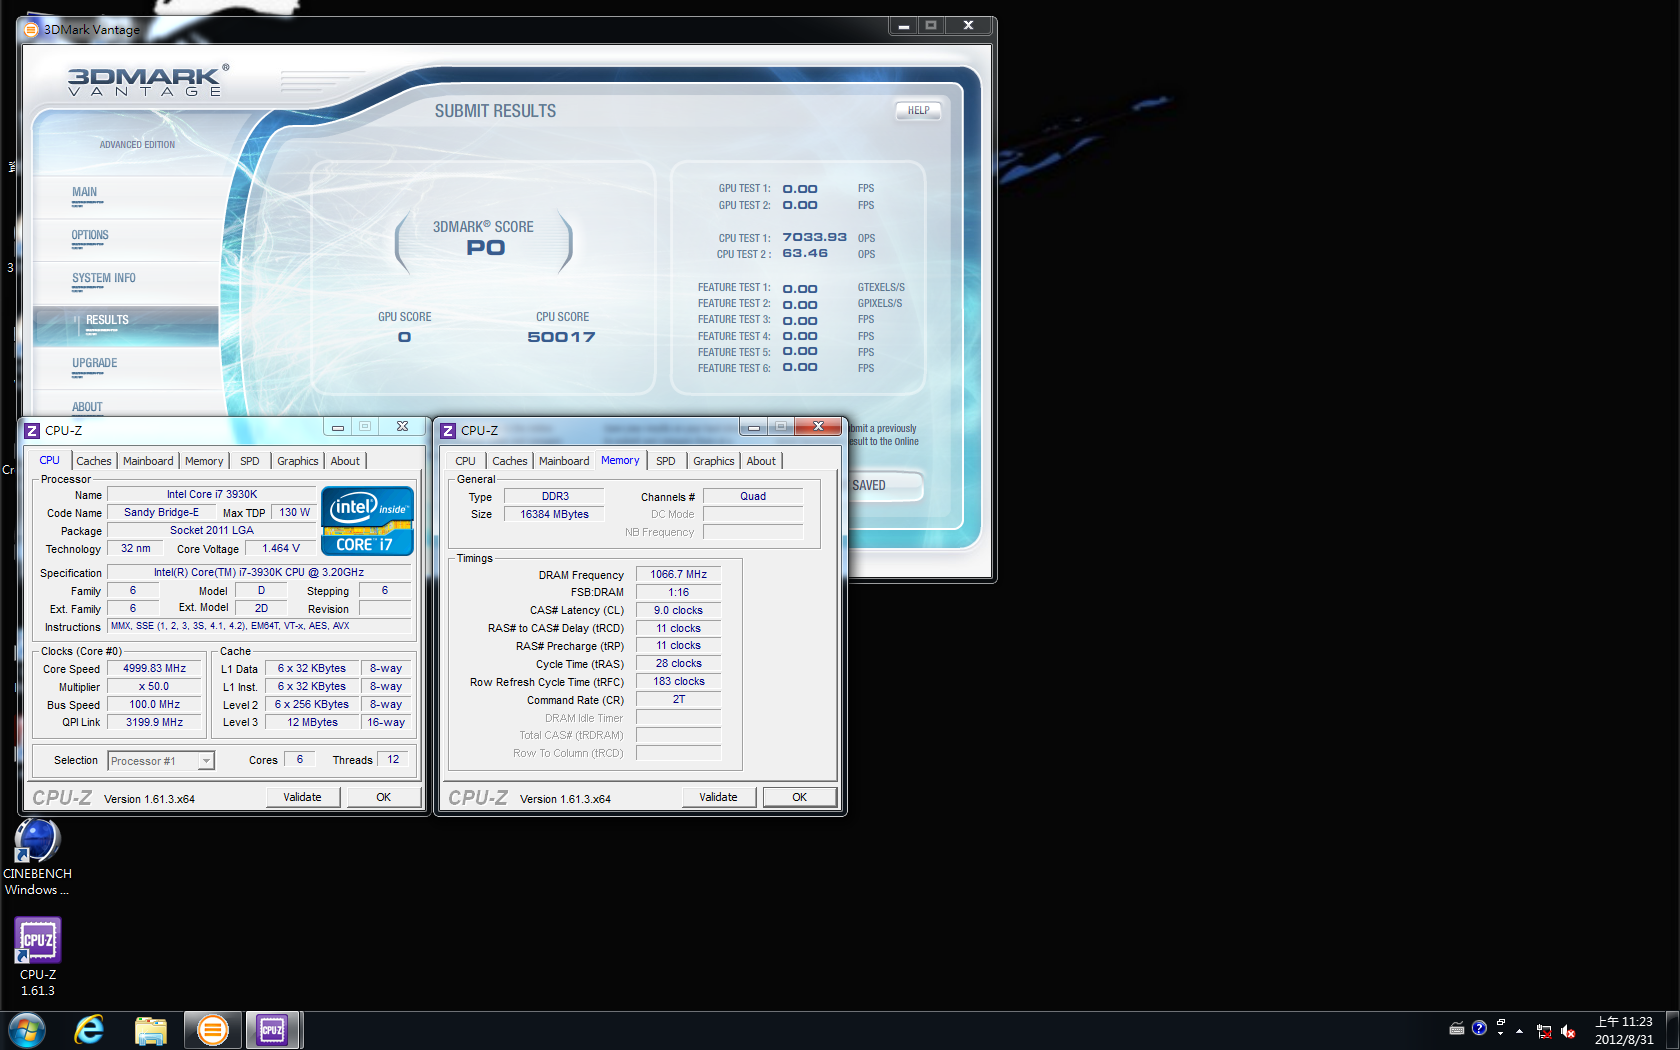The width and height of the screenshot is (1680, 1050).
Task: Switch to 3DMark Vantage taskbar button
Action: click(212, 1030)
